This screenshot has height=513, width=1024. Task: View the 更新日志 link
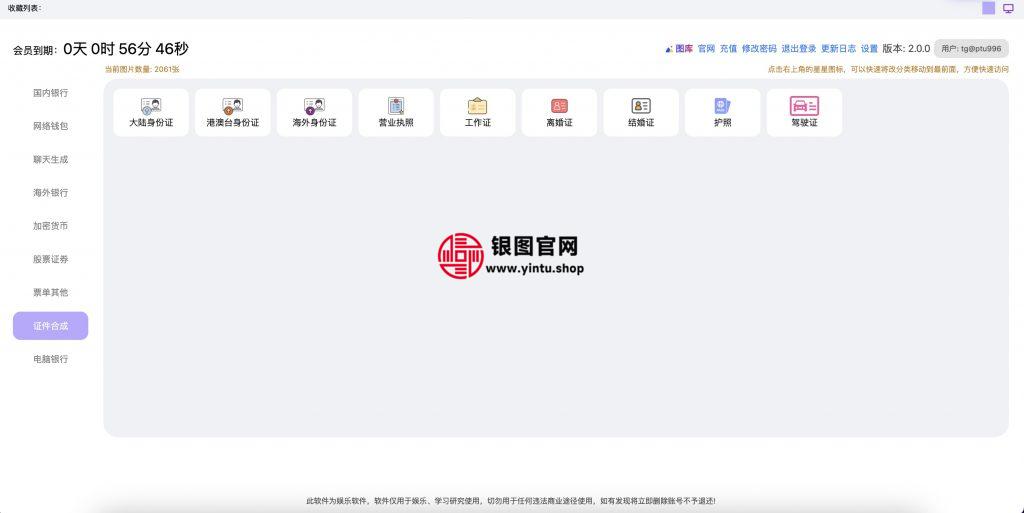pyautogui.click(x=839, y=49)
